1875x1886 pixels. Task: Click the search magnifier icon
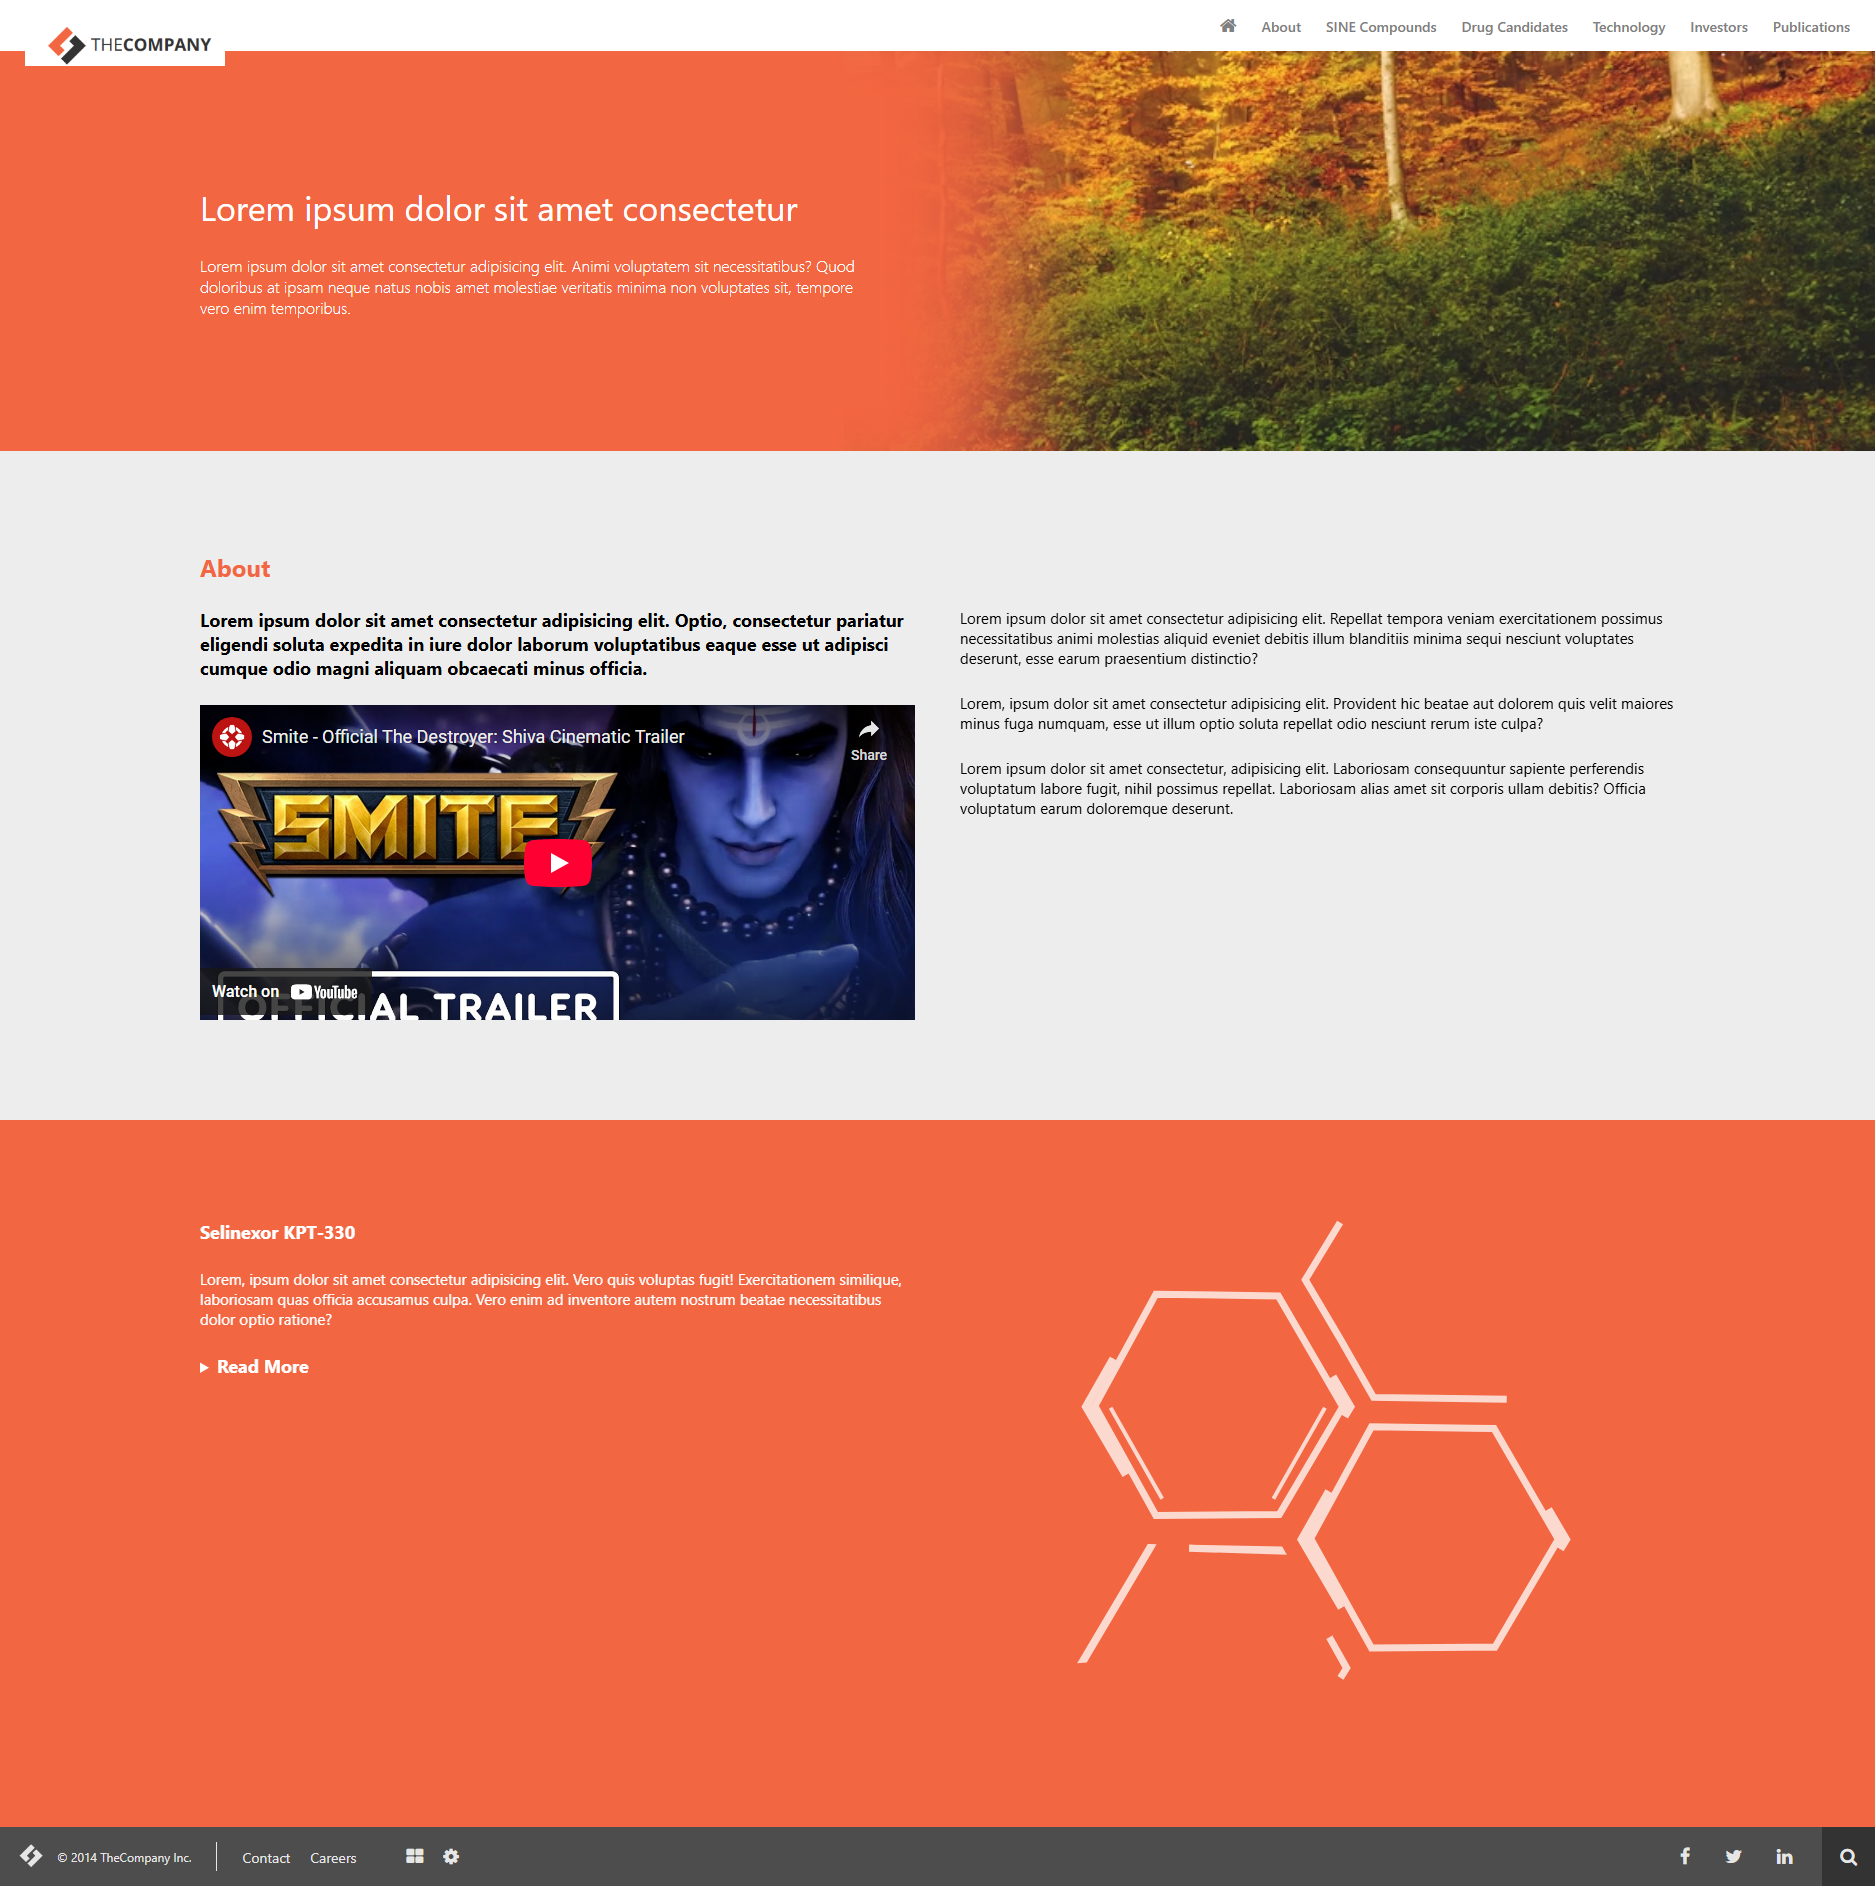tap(1848, 1856)
